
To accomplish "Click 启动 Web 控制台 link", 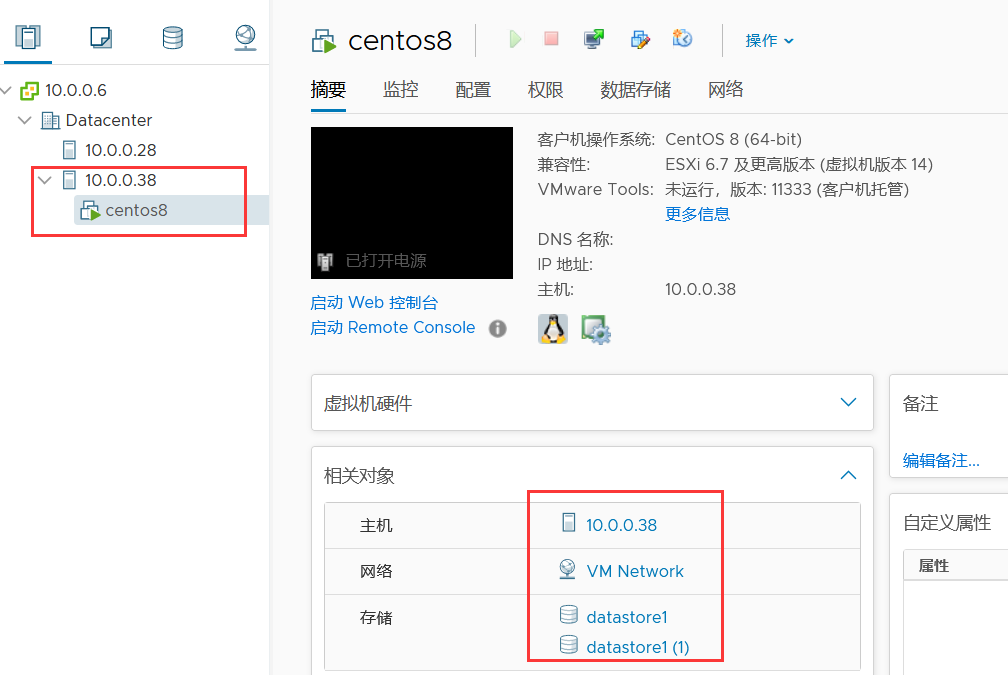I will click(x=374, y=302).
